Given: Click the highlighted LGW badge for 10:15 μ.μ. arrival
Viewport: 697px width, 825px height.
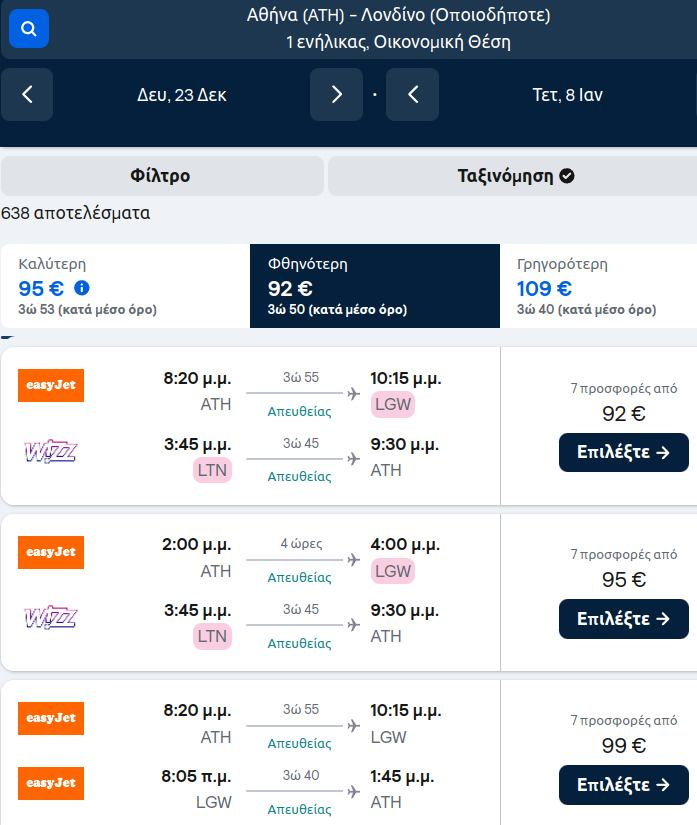Looking at the screenshot, I should pos(393,404).
